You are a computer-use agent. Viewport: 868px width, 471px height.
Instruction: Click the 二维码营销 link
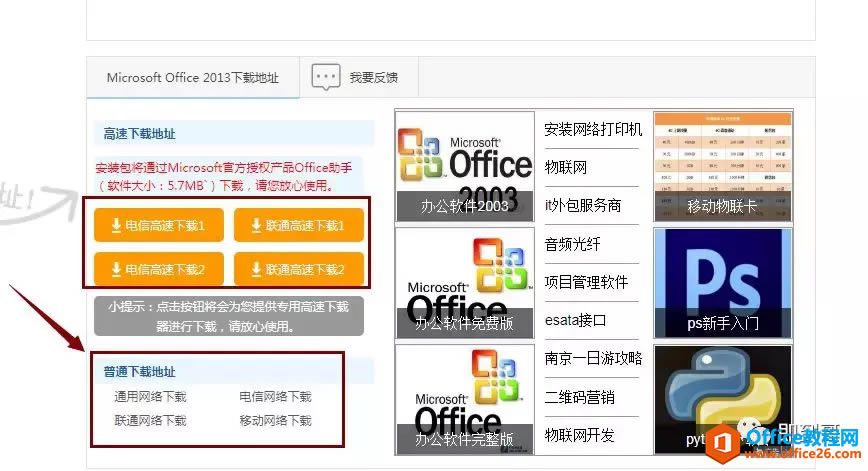[x=579, y=397]
